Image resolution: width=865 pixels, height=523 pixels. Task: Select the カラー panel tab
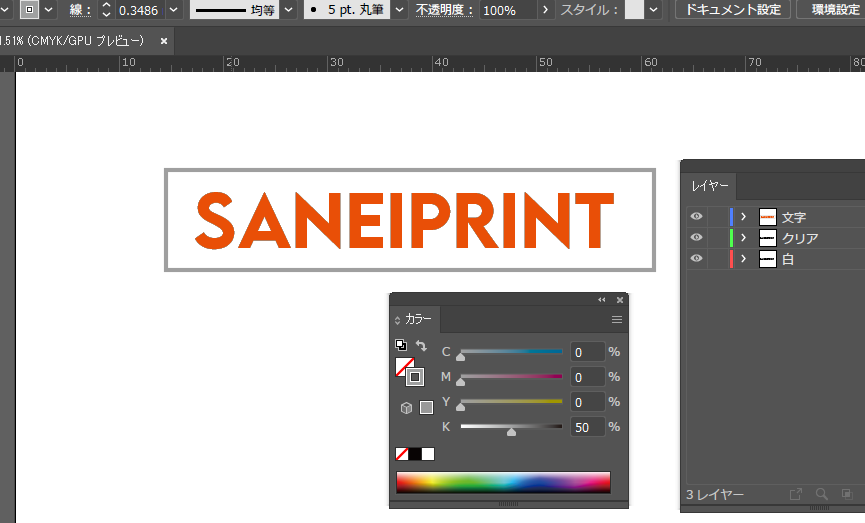click(418, 319)
